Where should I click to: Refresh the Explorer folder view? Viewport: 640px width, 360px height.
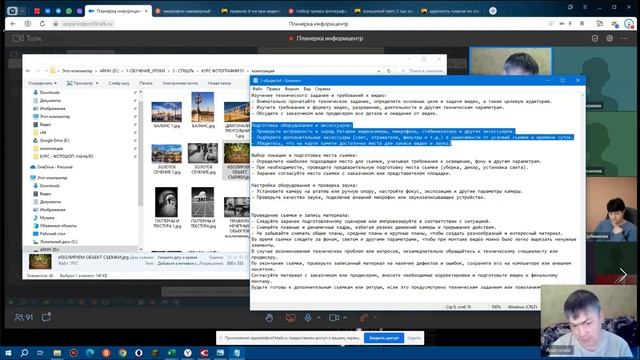[389, 71]
